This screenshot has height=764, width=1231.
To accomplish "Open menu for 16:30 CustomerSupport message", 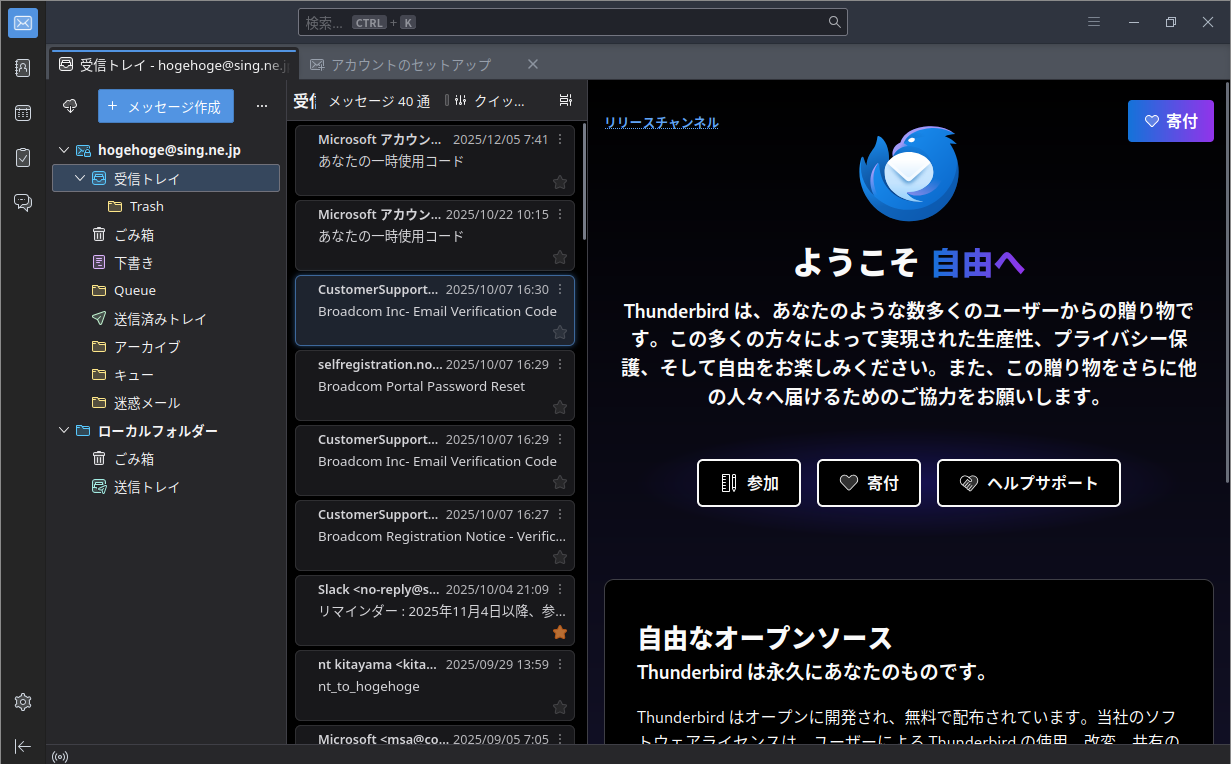I will (x=560, y=289).
